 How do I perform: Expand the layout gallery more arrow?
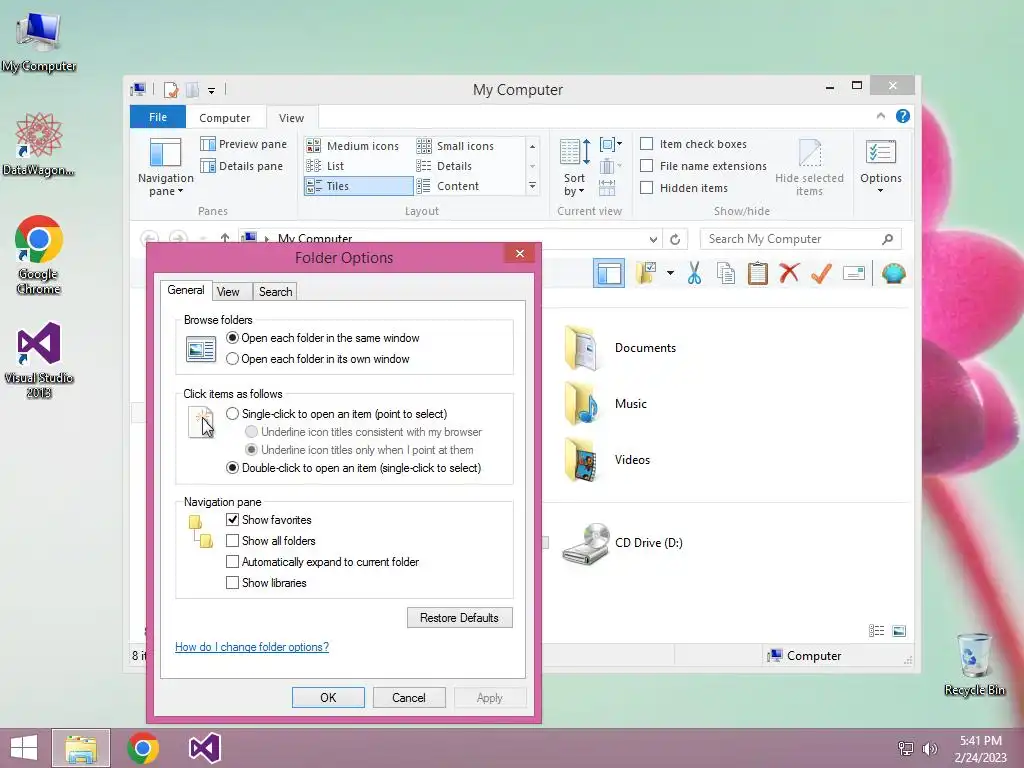(x=532, y=186)
